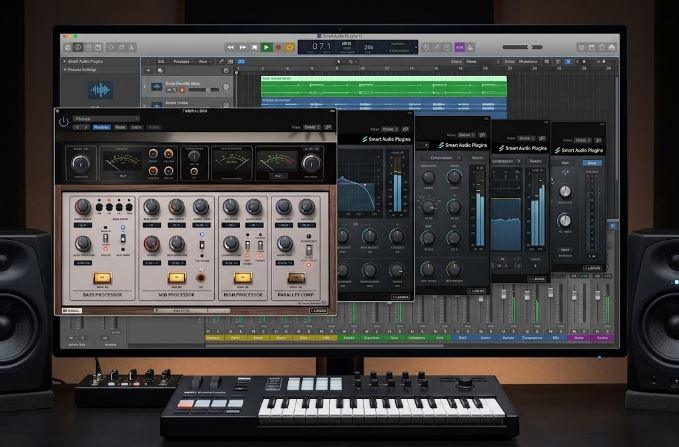
Task: Select the leftmost yellow mixer channel label
Action: pyautogui.click(x=213, y=337)
